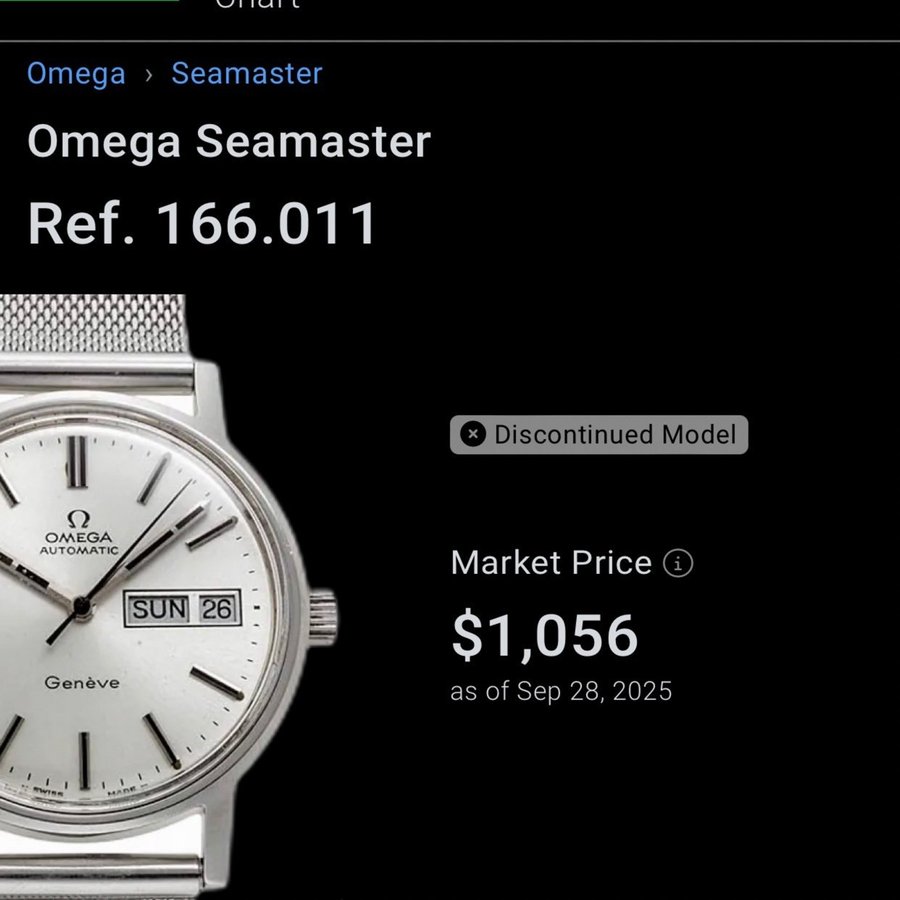Click the Market Price label

(x=551, y=562)
